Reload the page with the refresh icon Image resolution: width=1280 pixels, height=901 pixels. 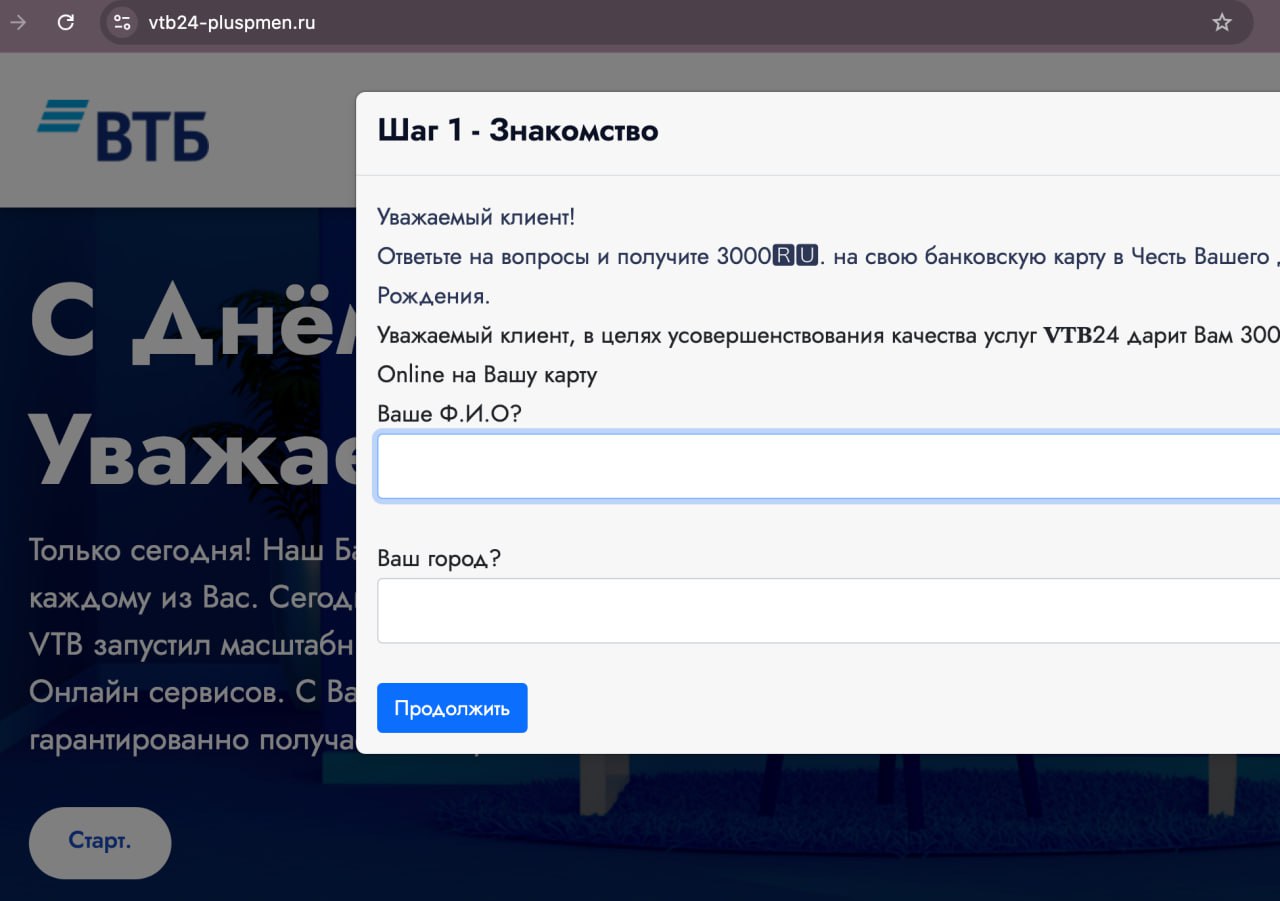pyautogui.click(x=66, y=22)
